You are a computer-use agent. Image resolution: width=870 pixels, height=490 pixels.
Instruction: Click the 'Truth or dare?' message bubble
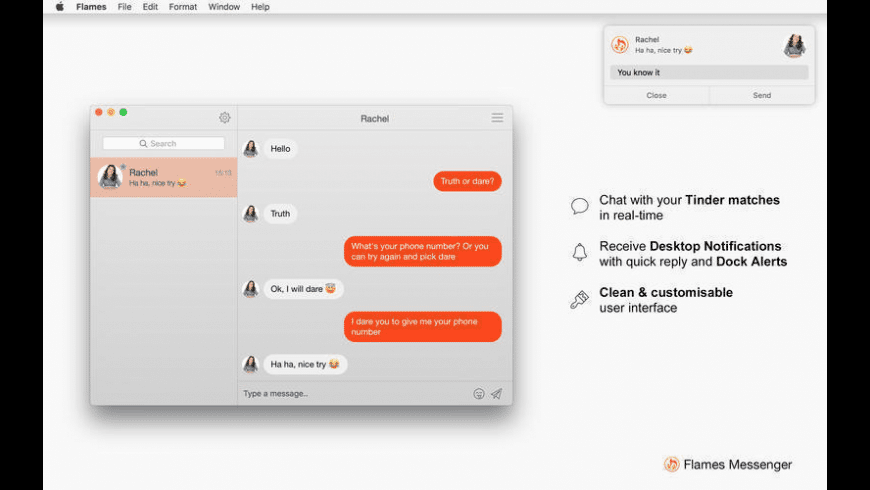[x=467, y=181]
